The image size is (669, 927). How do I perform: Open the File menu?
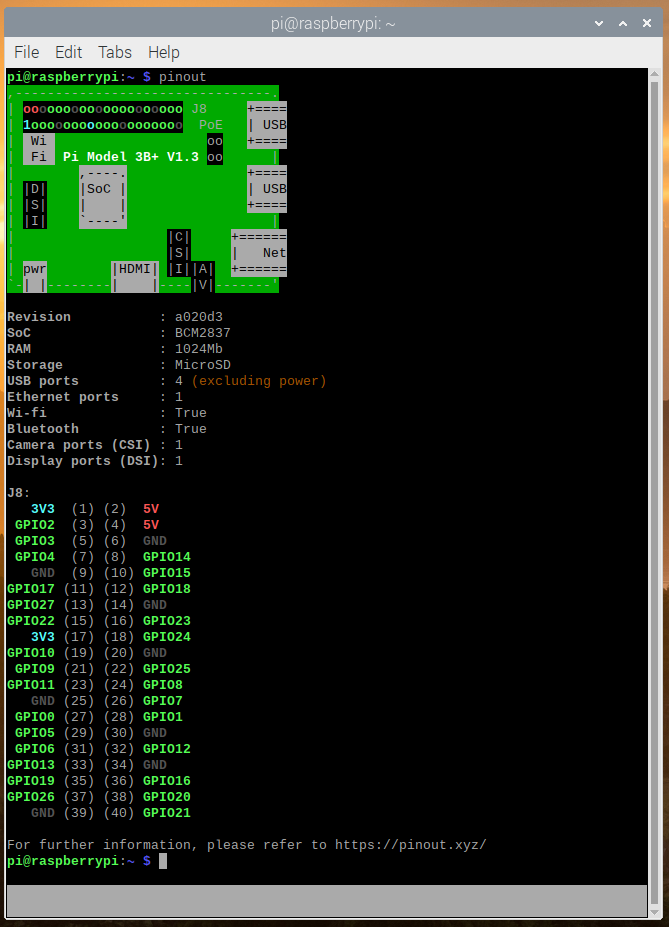(x=27, y=53)
